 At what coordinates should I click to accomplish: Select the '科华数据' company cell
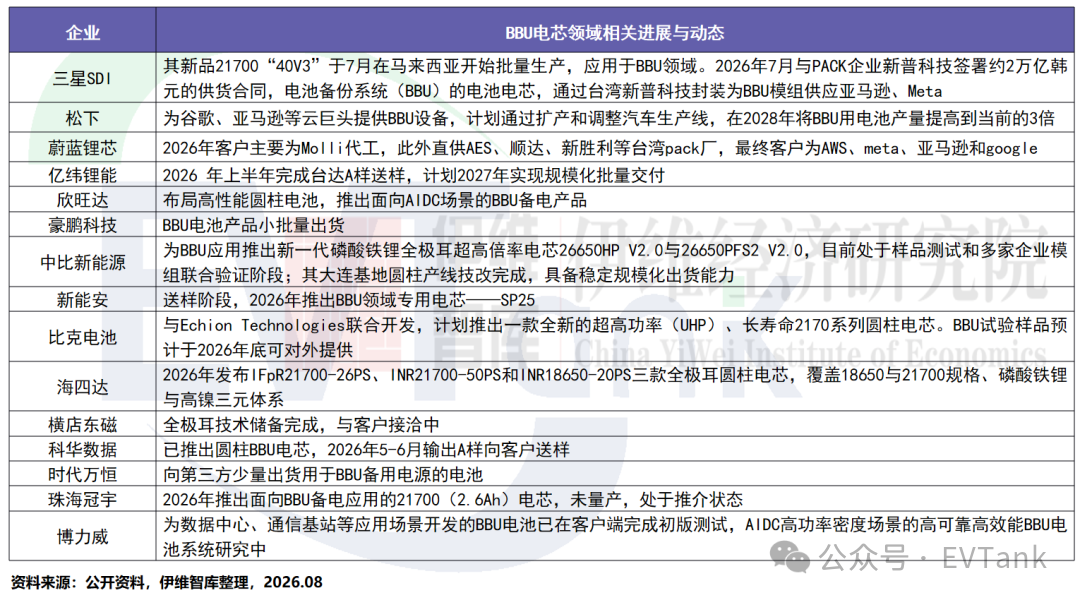click(83, 449)
